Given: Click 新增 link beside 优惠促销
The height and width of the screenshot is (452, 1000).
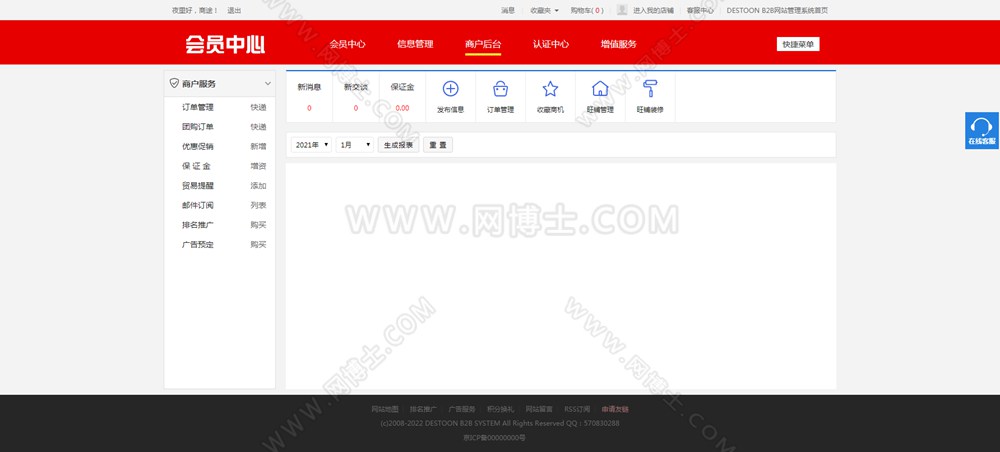Looking at the screenshot, I should (x=258, y=147).
